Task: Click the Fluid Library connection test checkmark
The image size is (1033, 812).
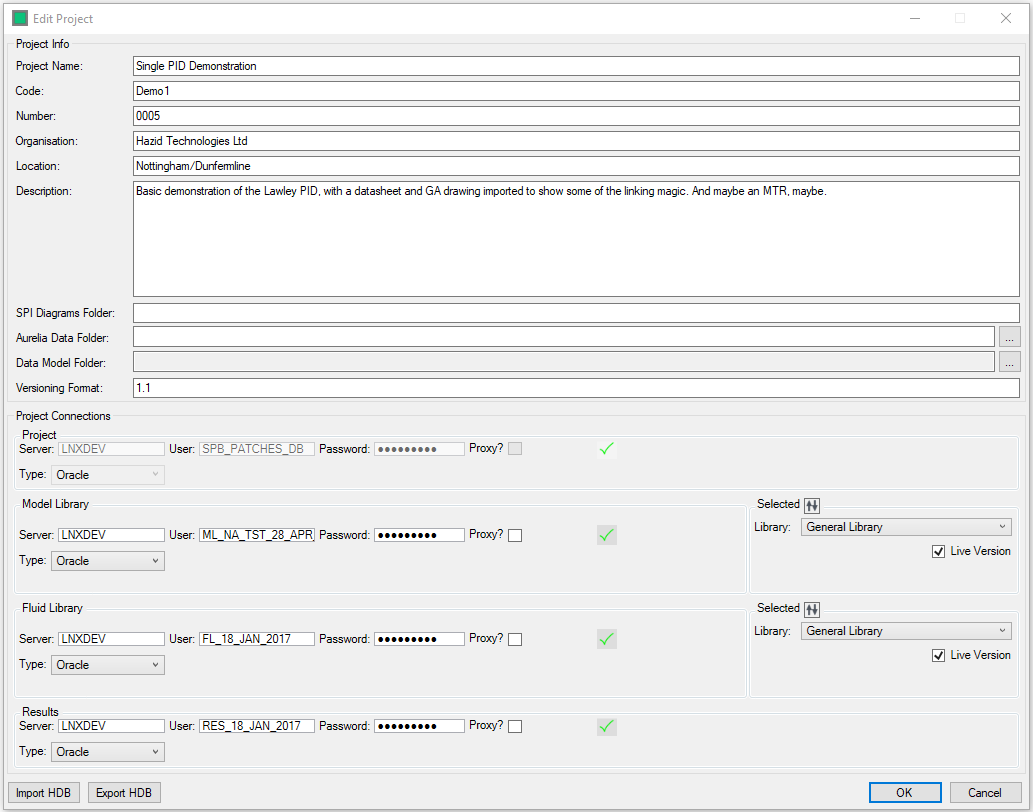Action: tap(606, 639)
